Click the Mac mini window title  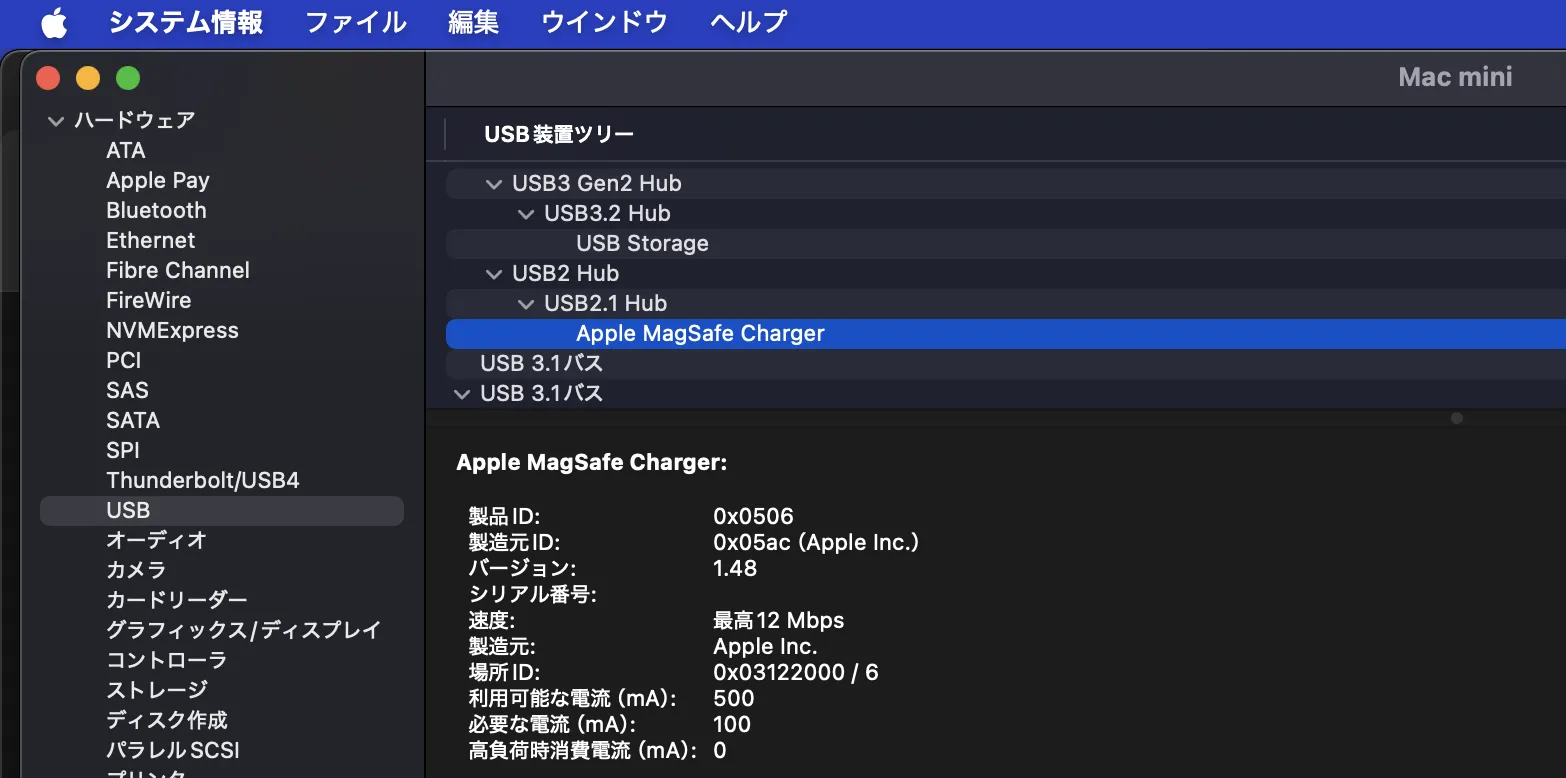1455,77
